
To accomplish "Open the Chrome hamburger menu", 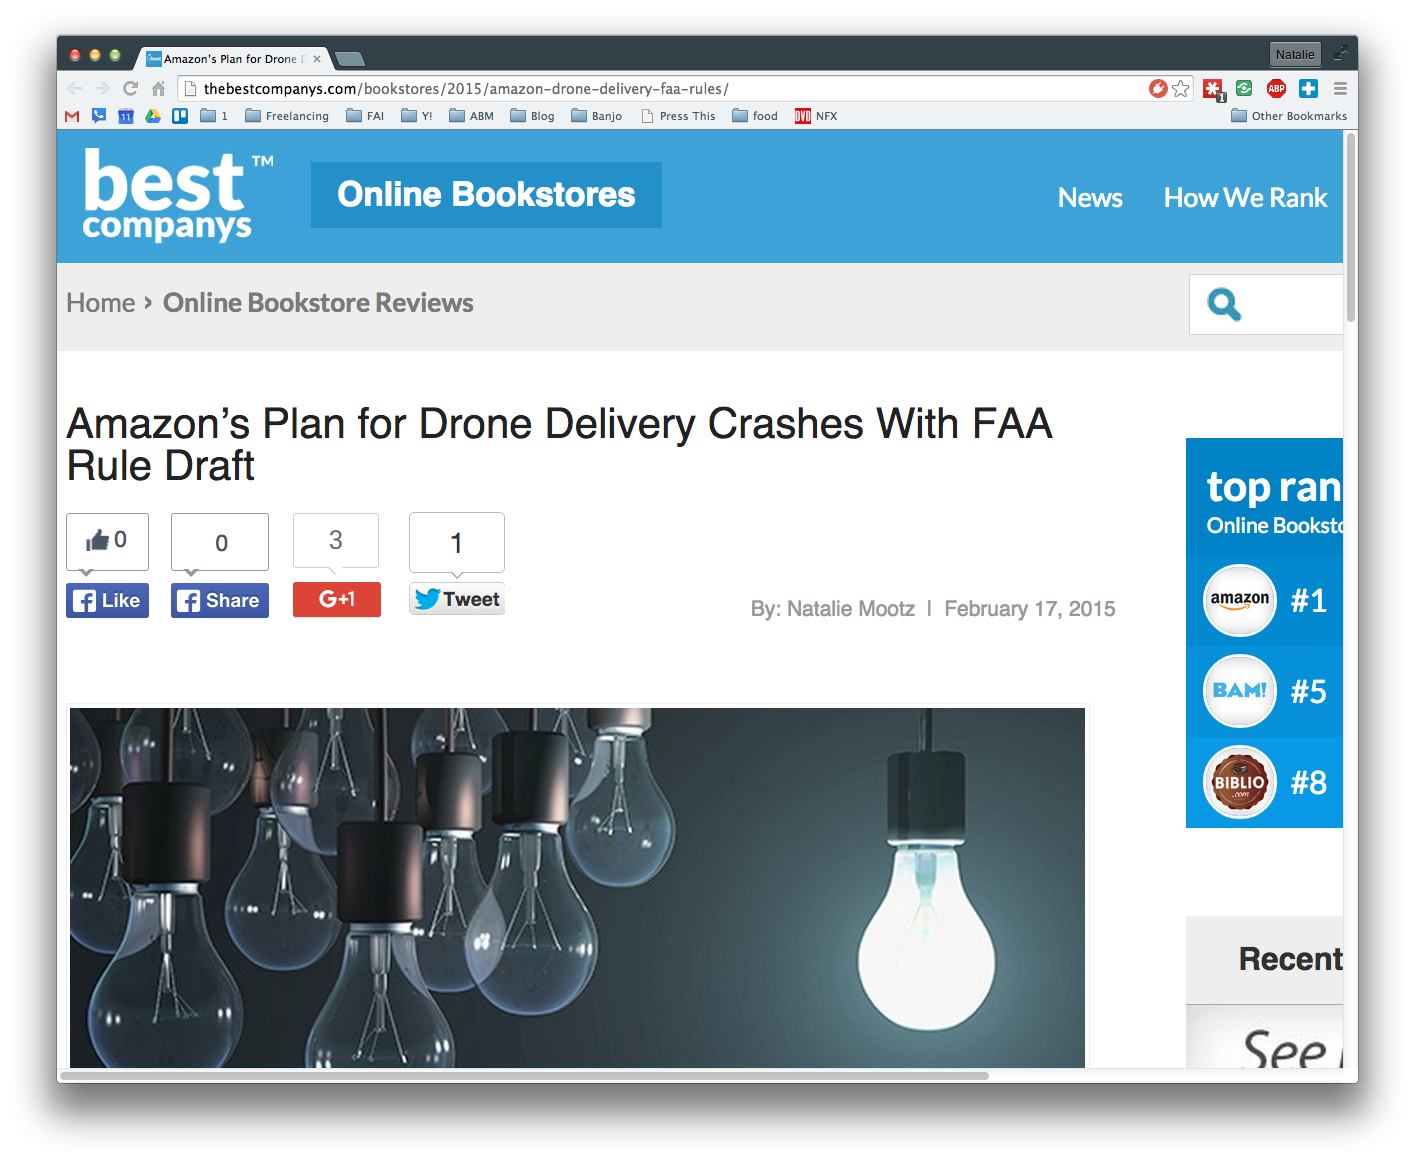I will point(1340,89).
